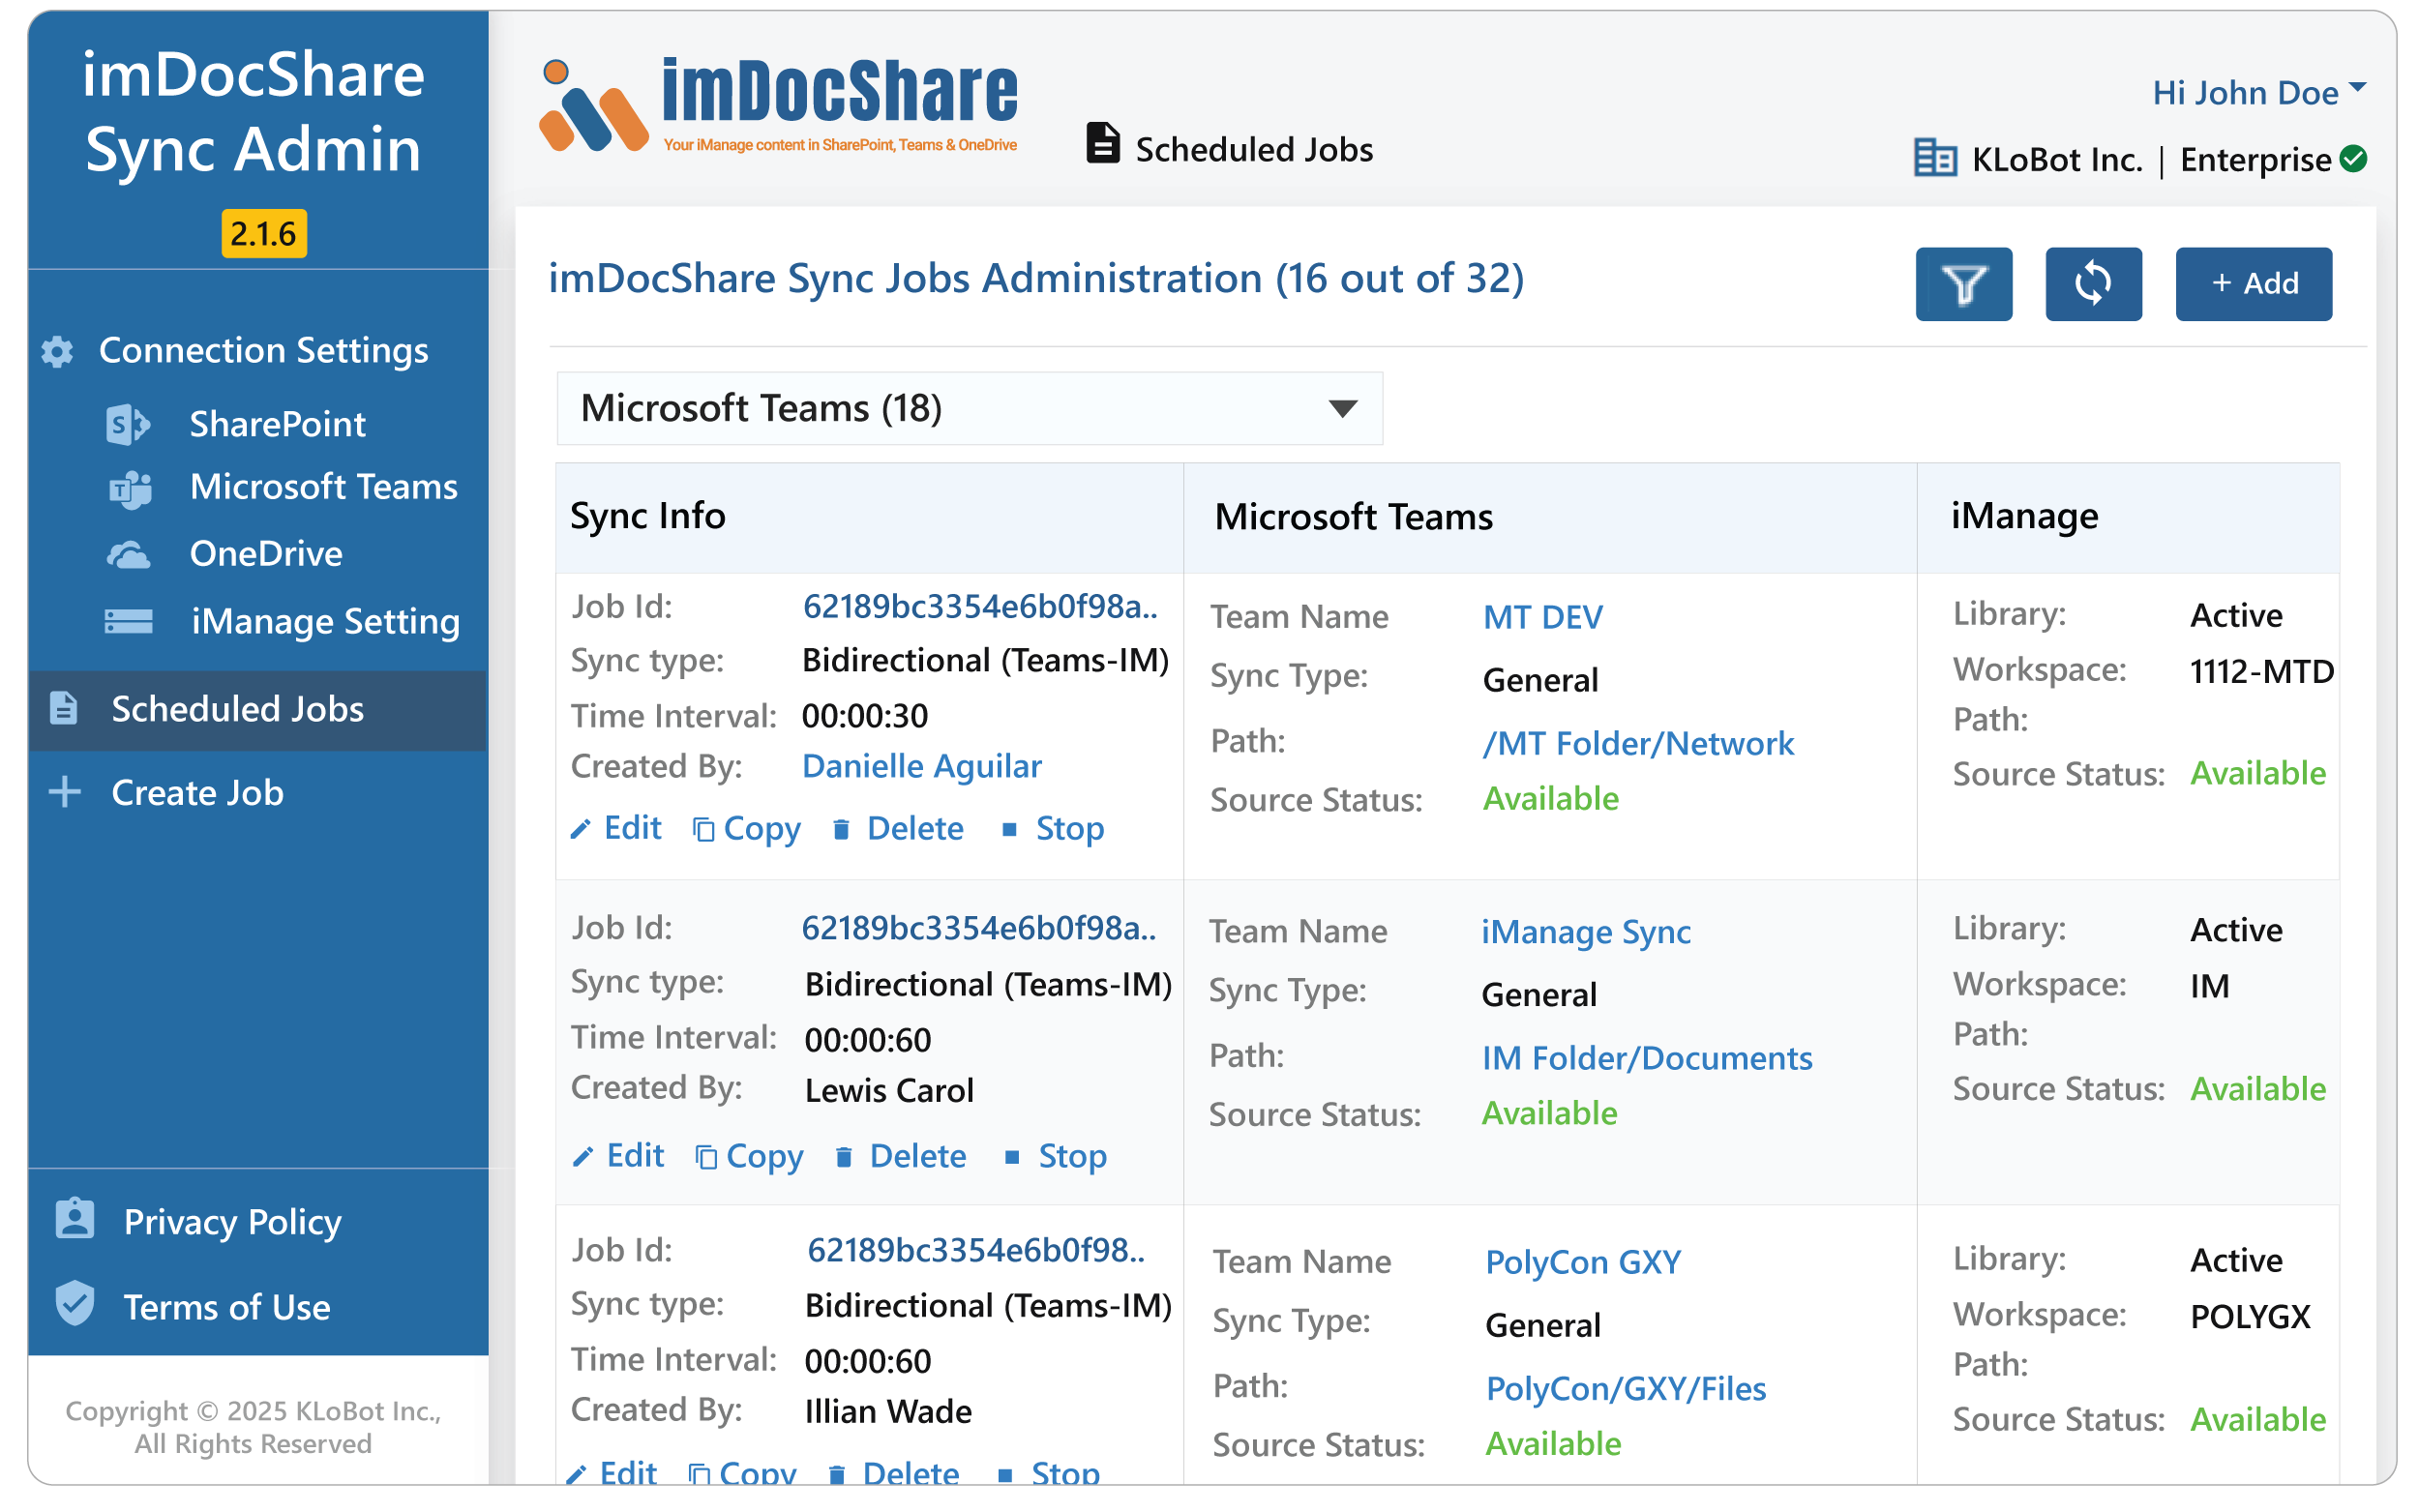The height and width of the screenshot is (1512, 2419).
Task: Click the refresh sync icon button
Action: 2092,284
